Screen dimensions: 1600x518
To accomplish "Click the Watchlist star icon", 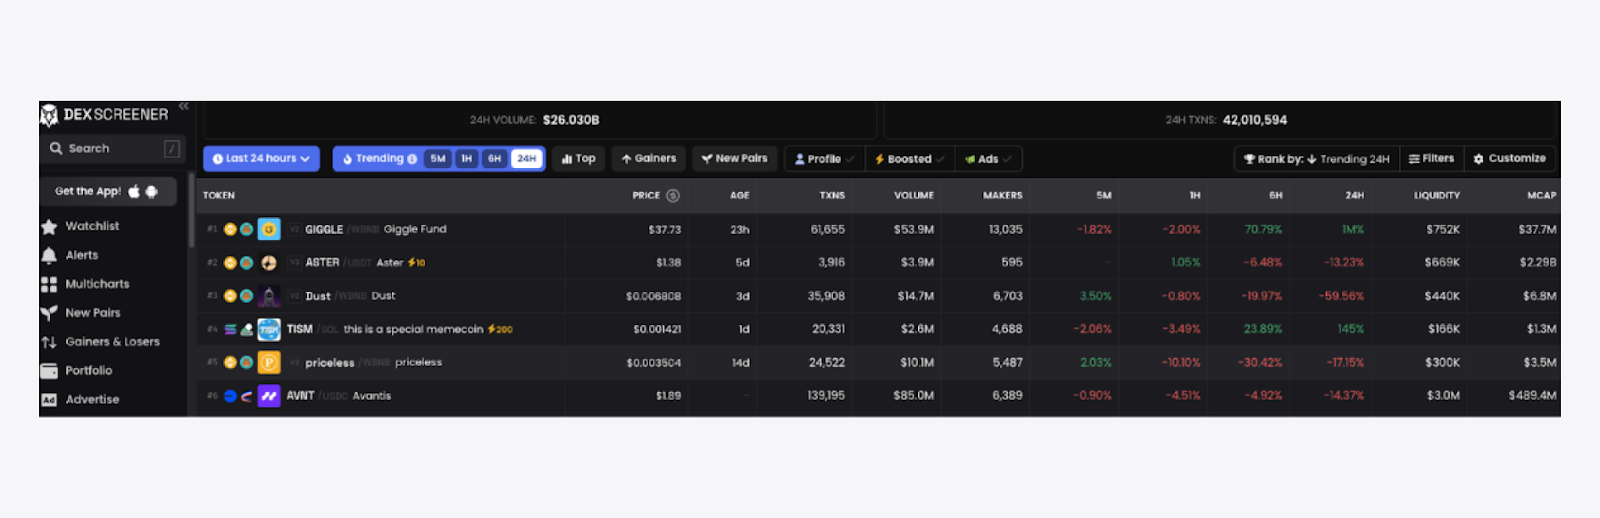I will [x=49, y=227].
